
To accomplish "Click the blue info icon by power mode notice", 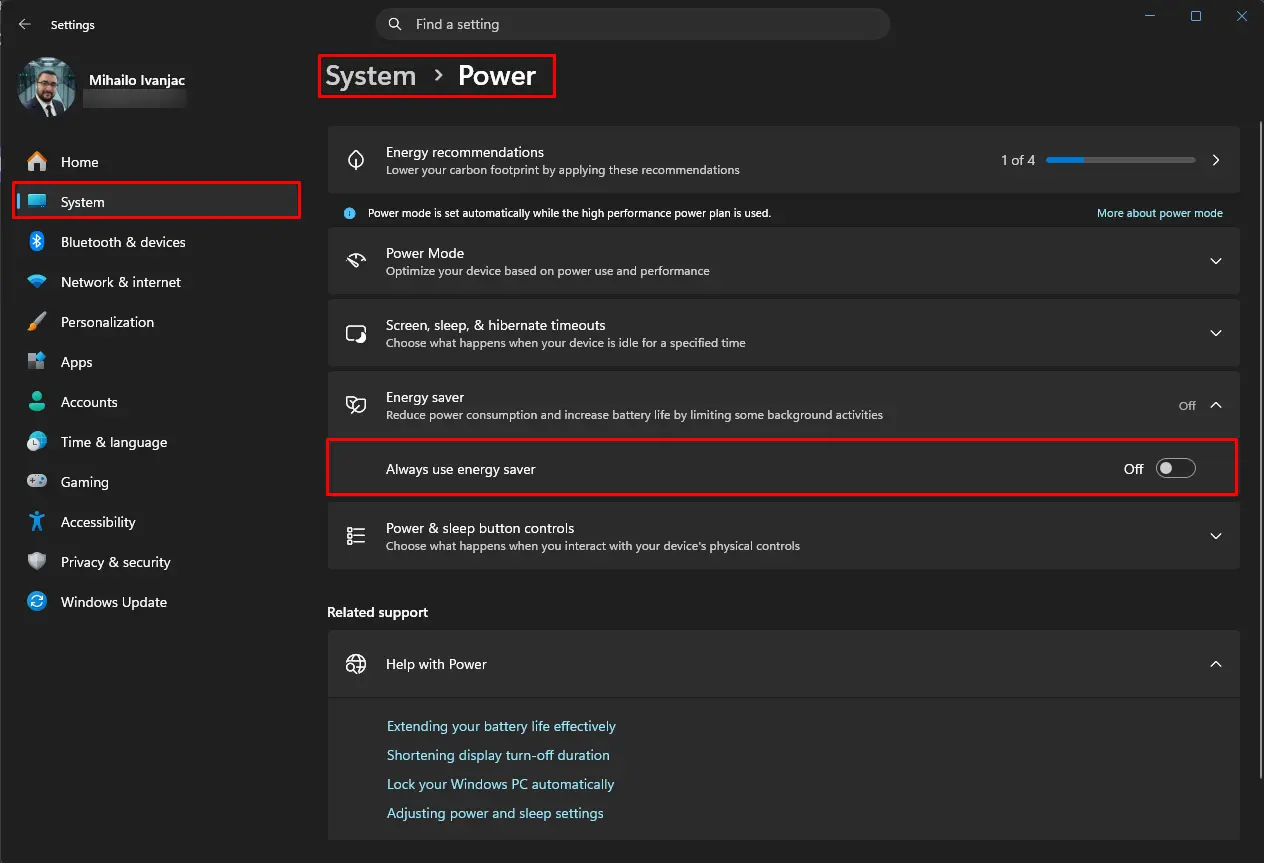I will click(x=349, y=213).
